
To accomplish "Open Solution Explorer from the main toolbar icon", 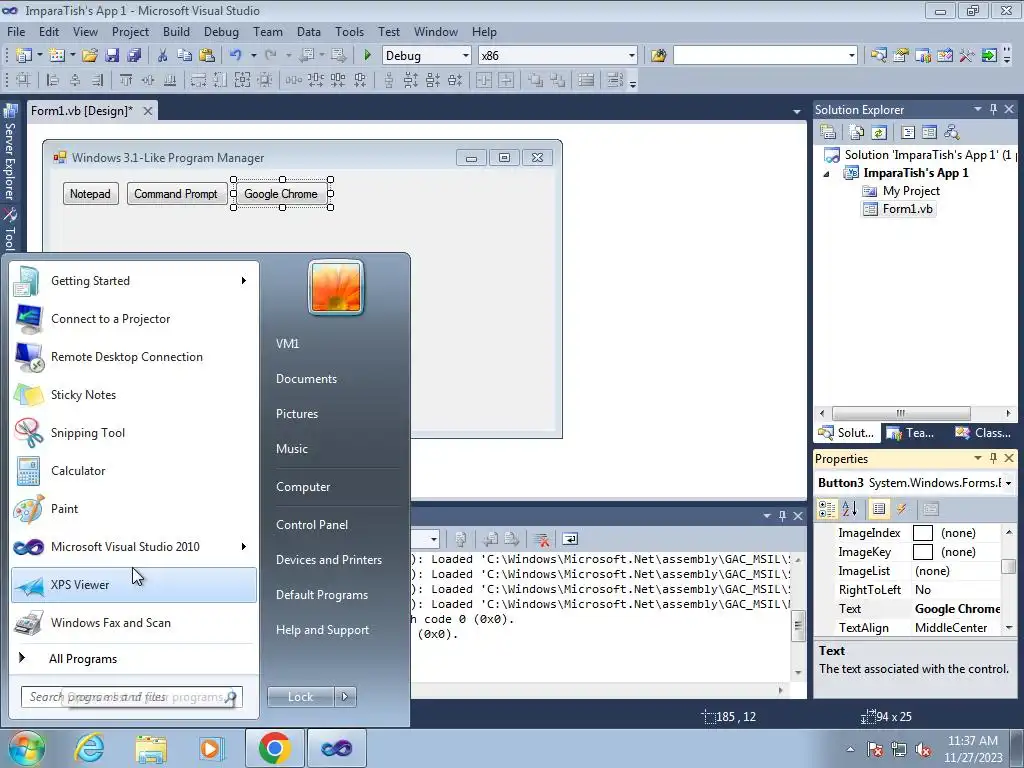I will [x=878, y=56].
